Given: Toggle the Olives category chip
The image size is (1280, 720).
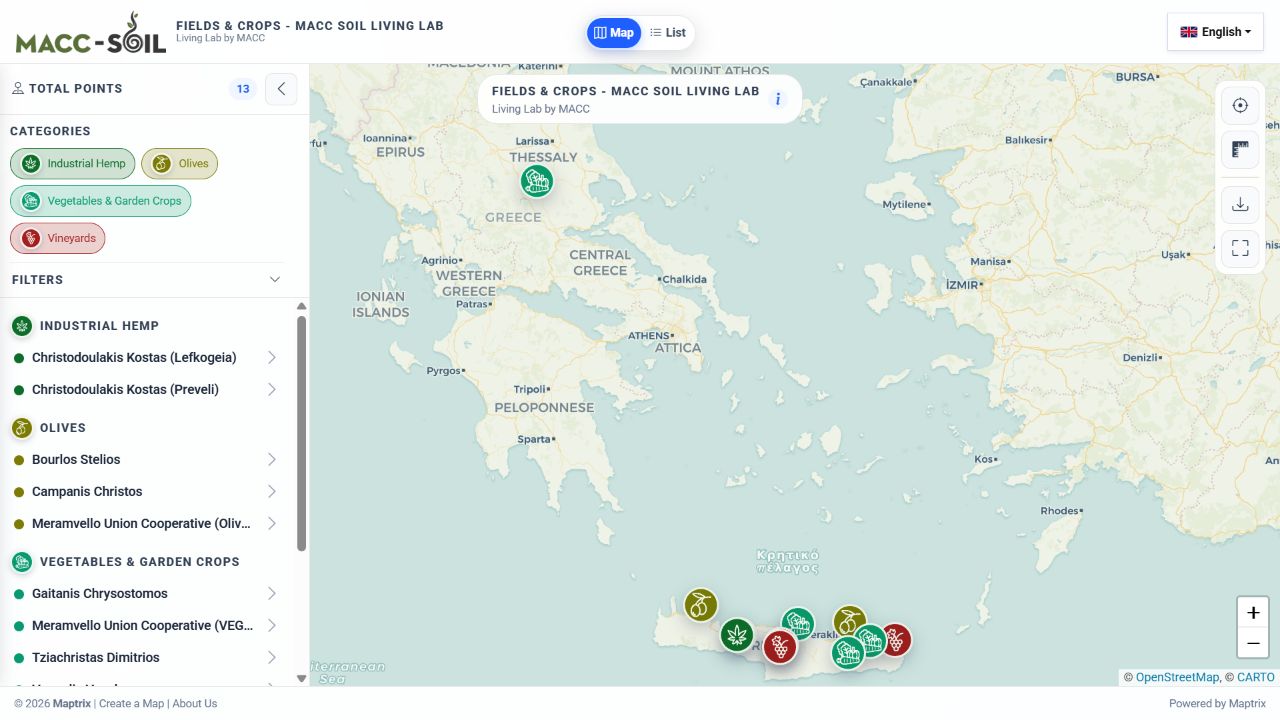Looking at the screenshot, I should coord(179,164).
